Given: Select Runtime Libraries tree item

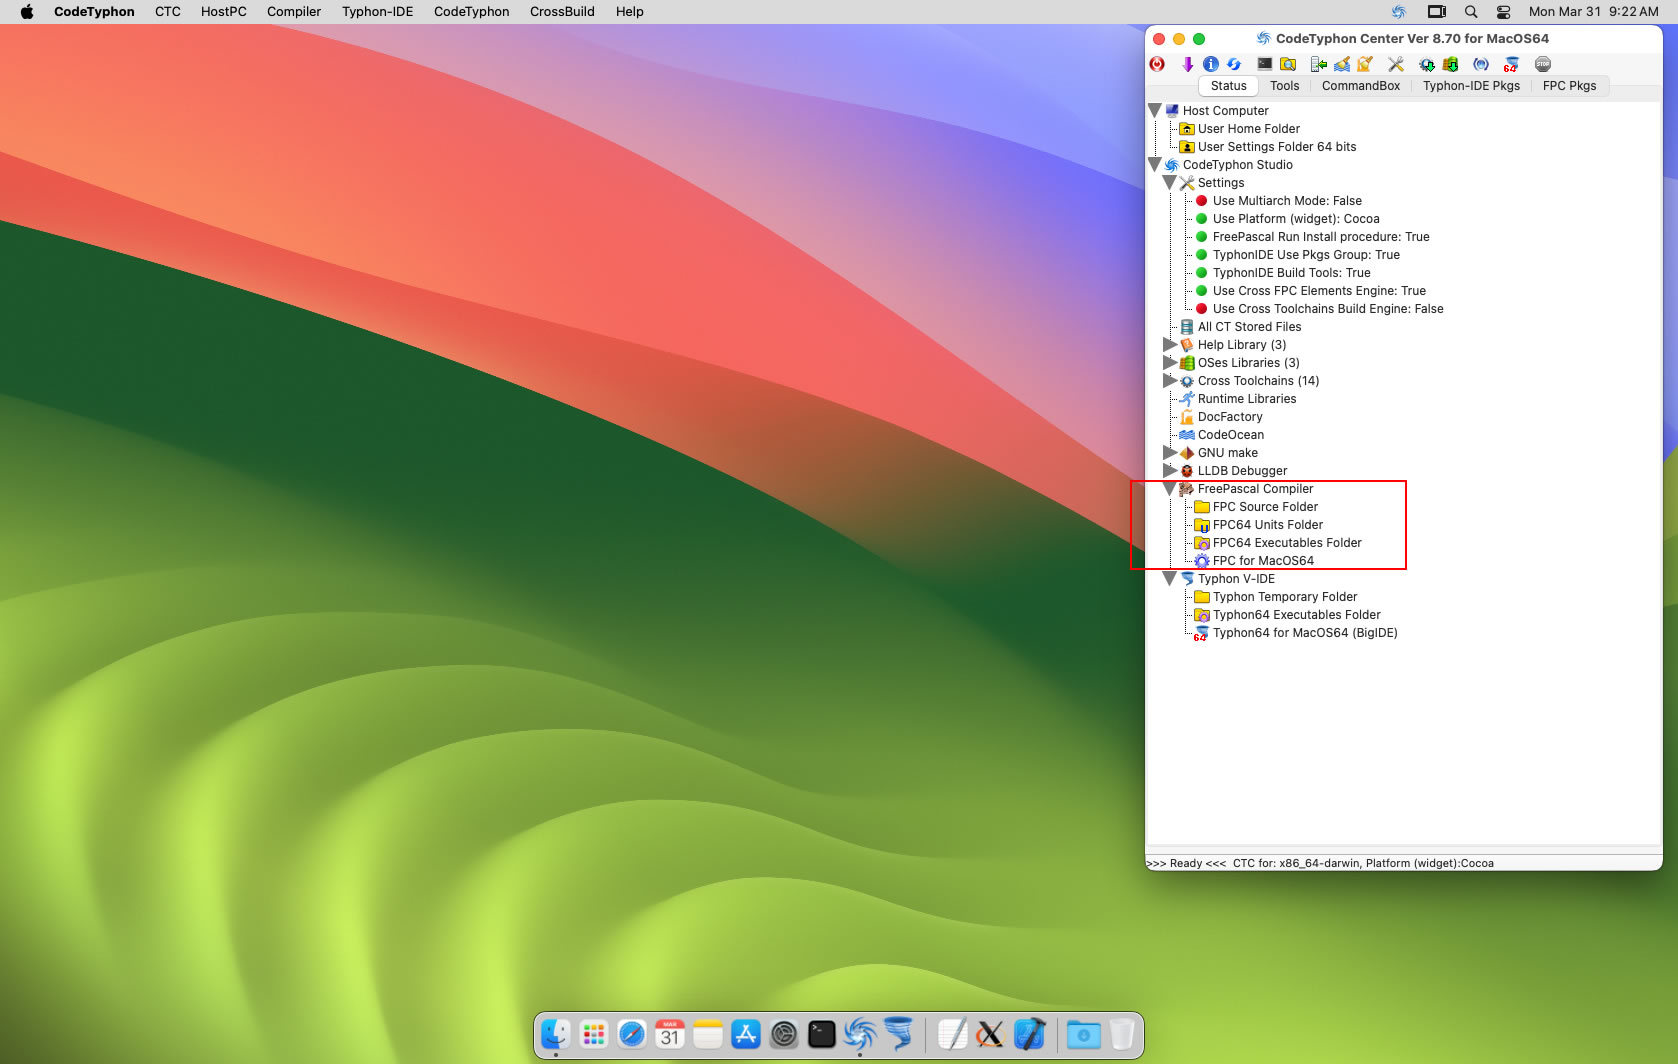Looking at the screenshot, I should coord(1247,399).
